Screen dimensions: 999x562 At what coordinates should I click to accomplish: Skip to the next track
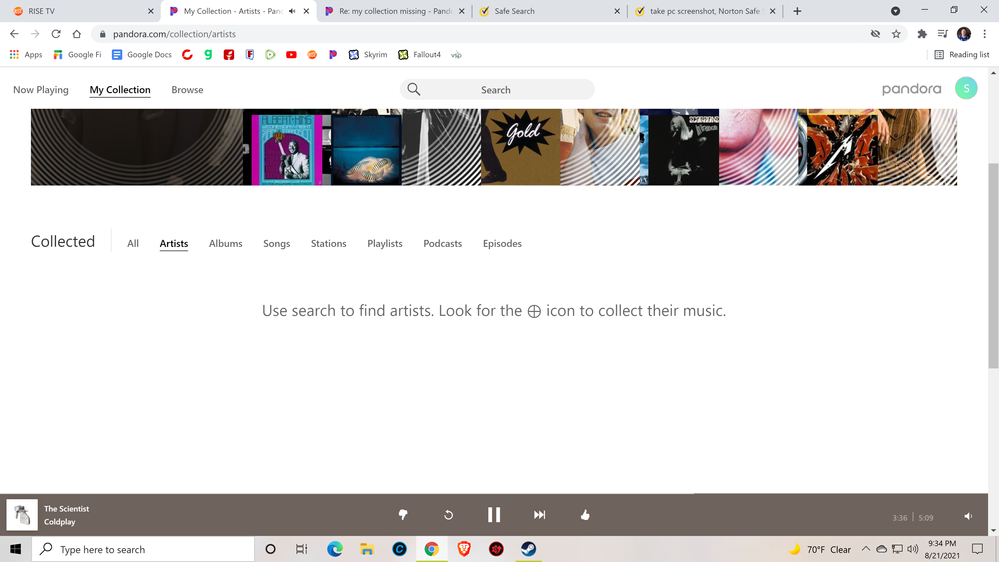[x=539, y=515]
